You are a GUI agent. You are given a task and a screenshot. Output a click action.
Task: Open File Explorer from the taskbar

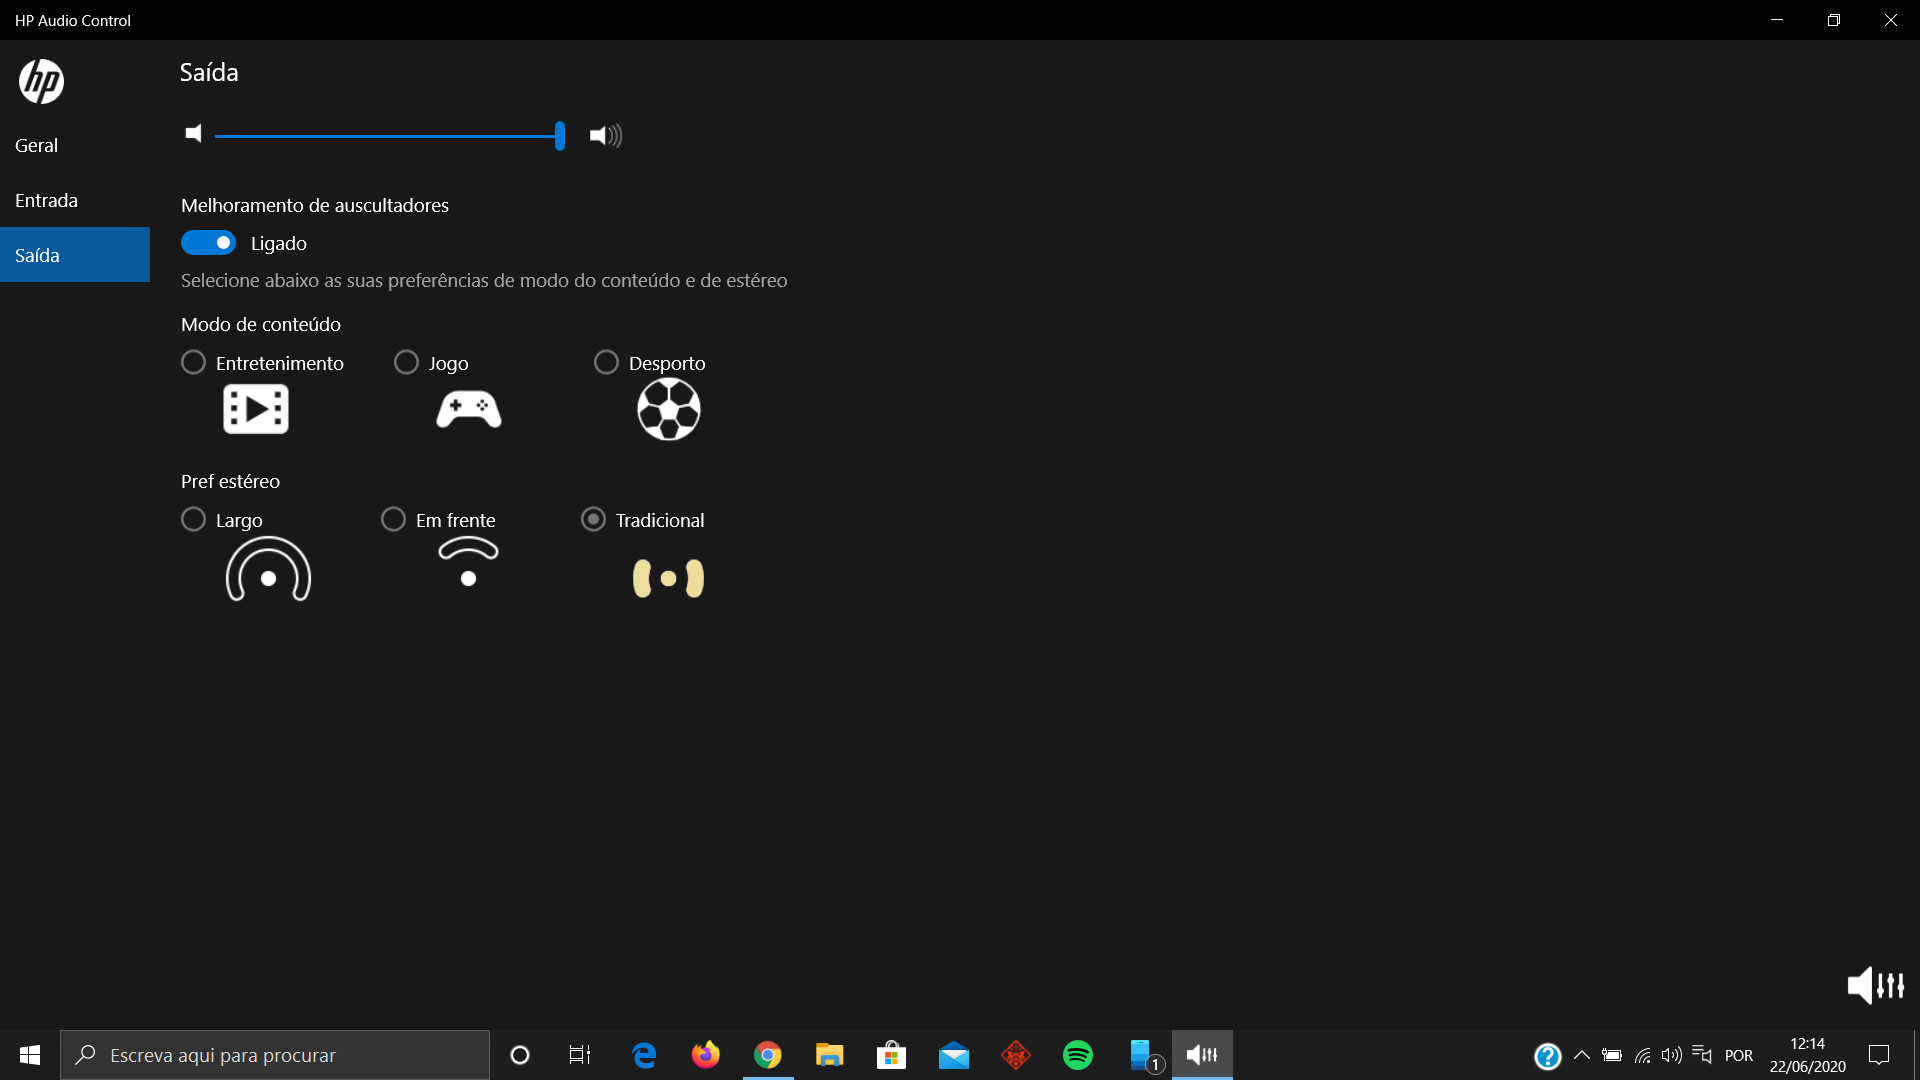pyautogui.click(x=830, y=1055)
